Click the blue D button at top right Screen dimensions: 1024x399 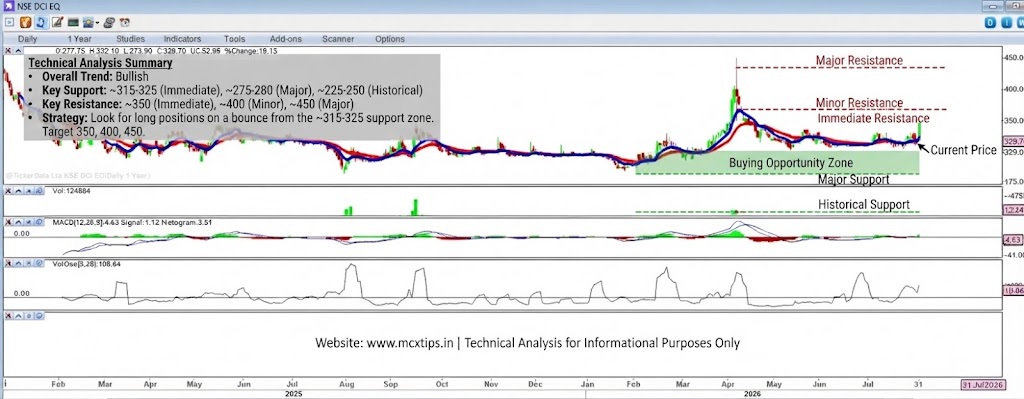(x=991, y=22)
